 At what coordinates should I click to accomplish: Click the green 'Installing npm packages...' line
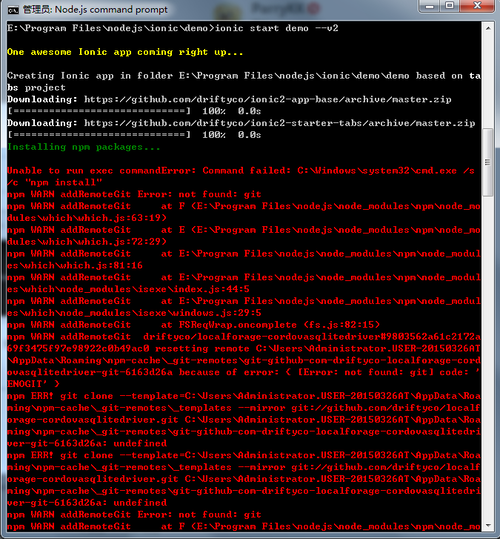(x=84, y=147)
